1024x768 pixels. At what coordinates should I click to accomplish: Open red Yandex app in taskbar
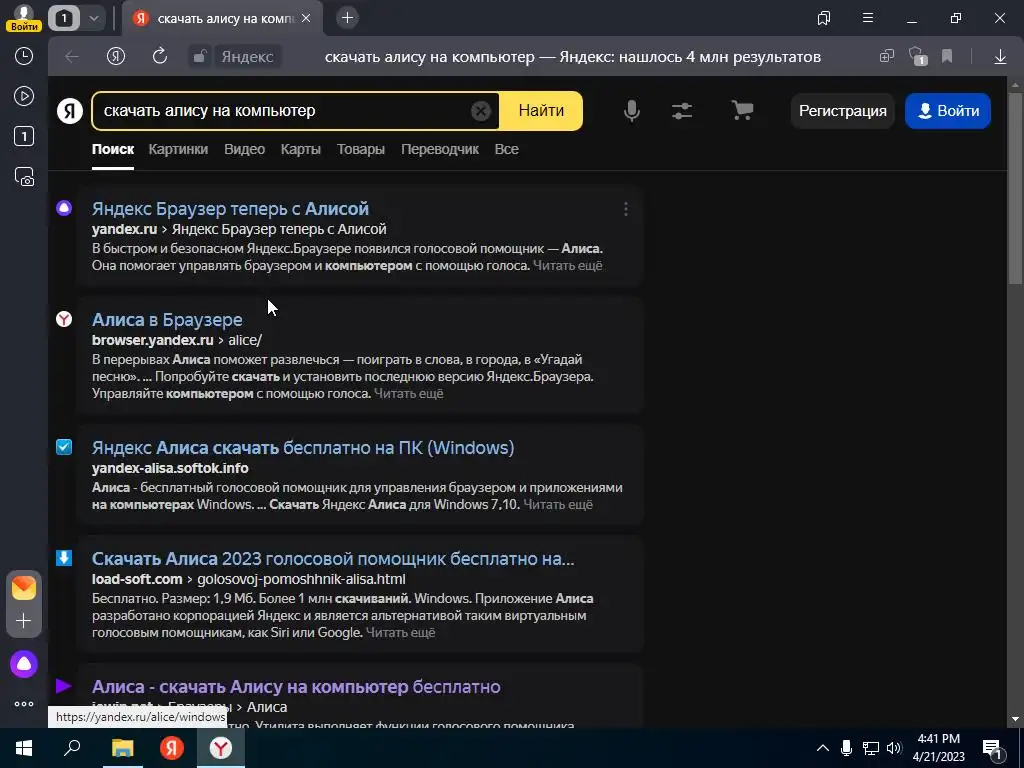(x=172, y=748)
